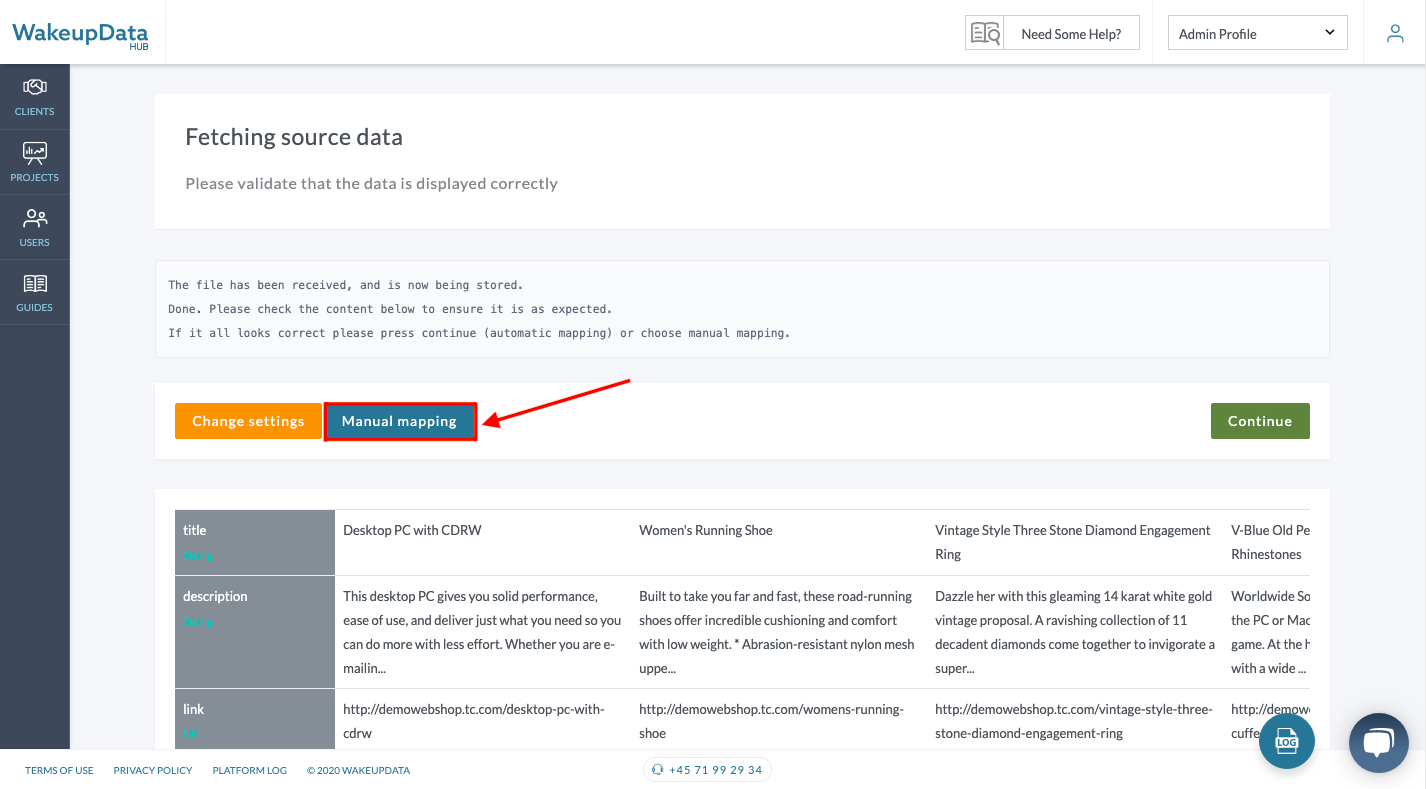Click the orange Change settings button
The height and width of the screenshot is (789, 1426).
pos(248,421)
